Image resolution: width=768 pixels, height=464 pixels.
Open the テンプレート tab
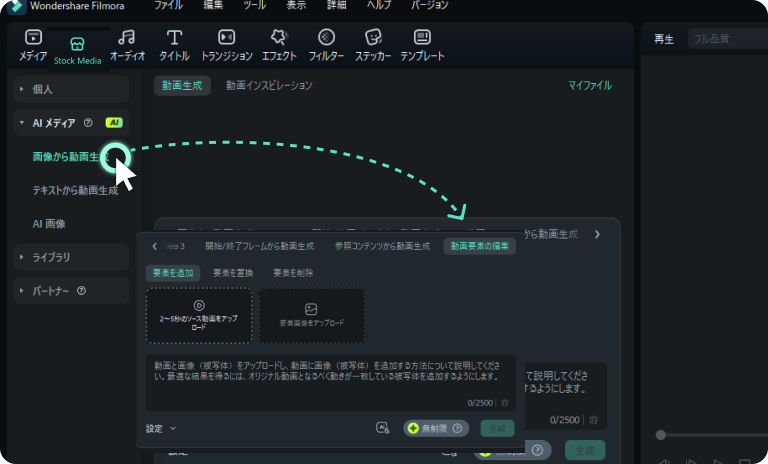(x=422, y=46)
